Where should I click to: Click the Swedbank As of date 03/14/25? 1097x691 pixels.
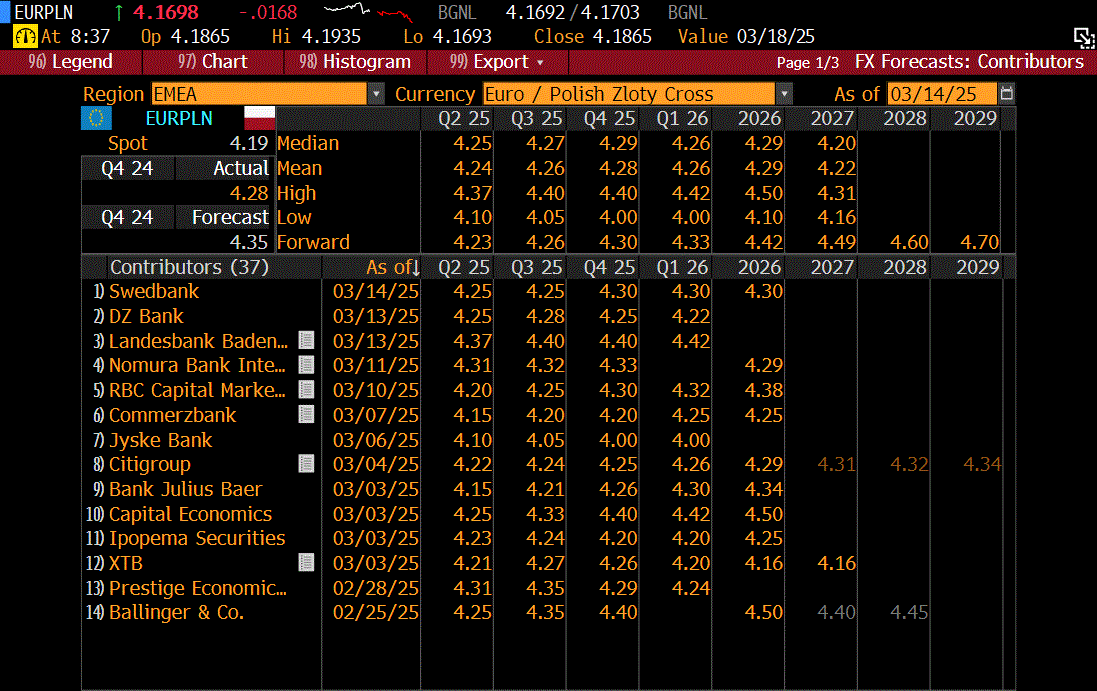(x=376, y=291)
